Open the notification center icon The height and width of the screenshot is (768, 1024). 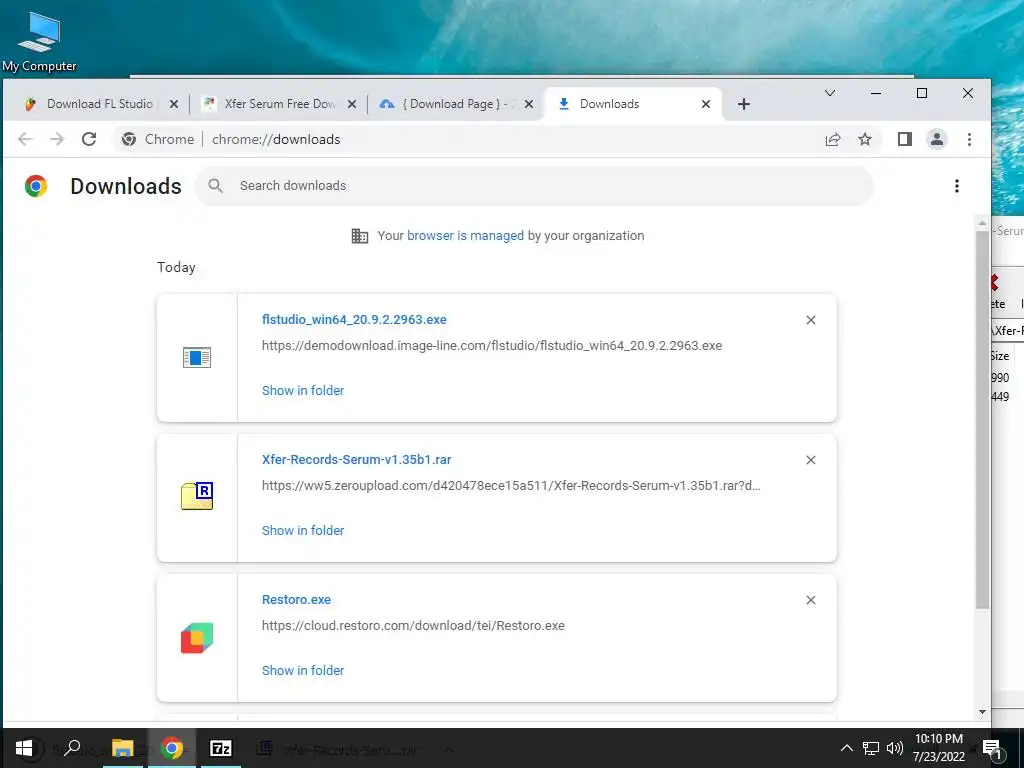(992, 748)
